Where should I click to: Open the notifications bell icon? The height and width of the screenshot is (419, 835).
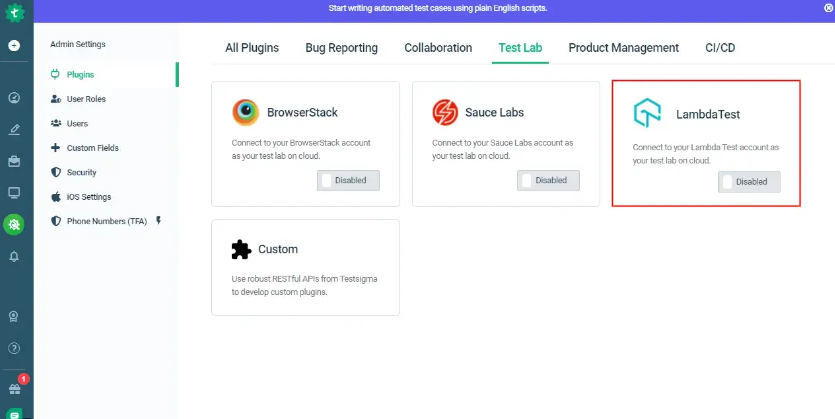point(14,257)
